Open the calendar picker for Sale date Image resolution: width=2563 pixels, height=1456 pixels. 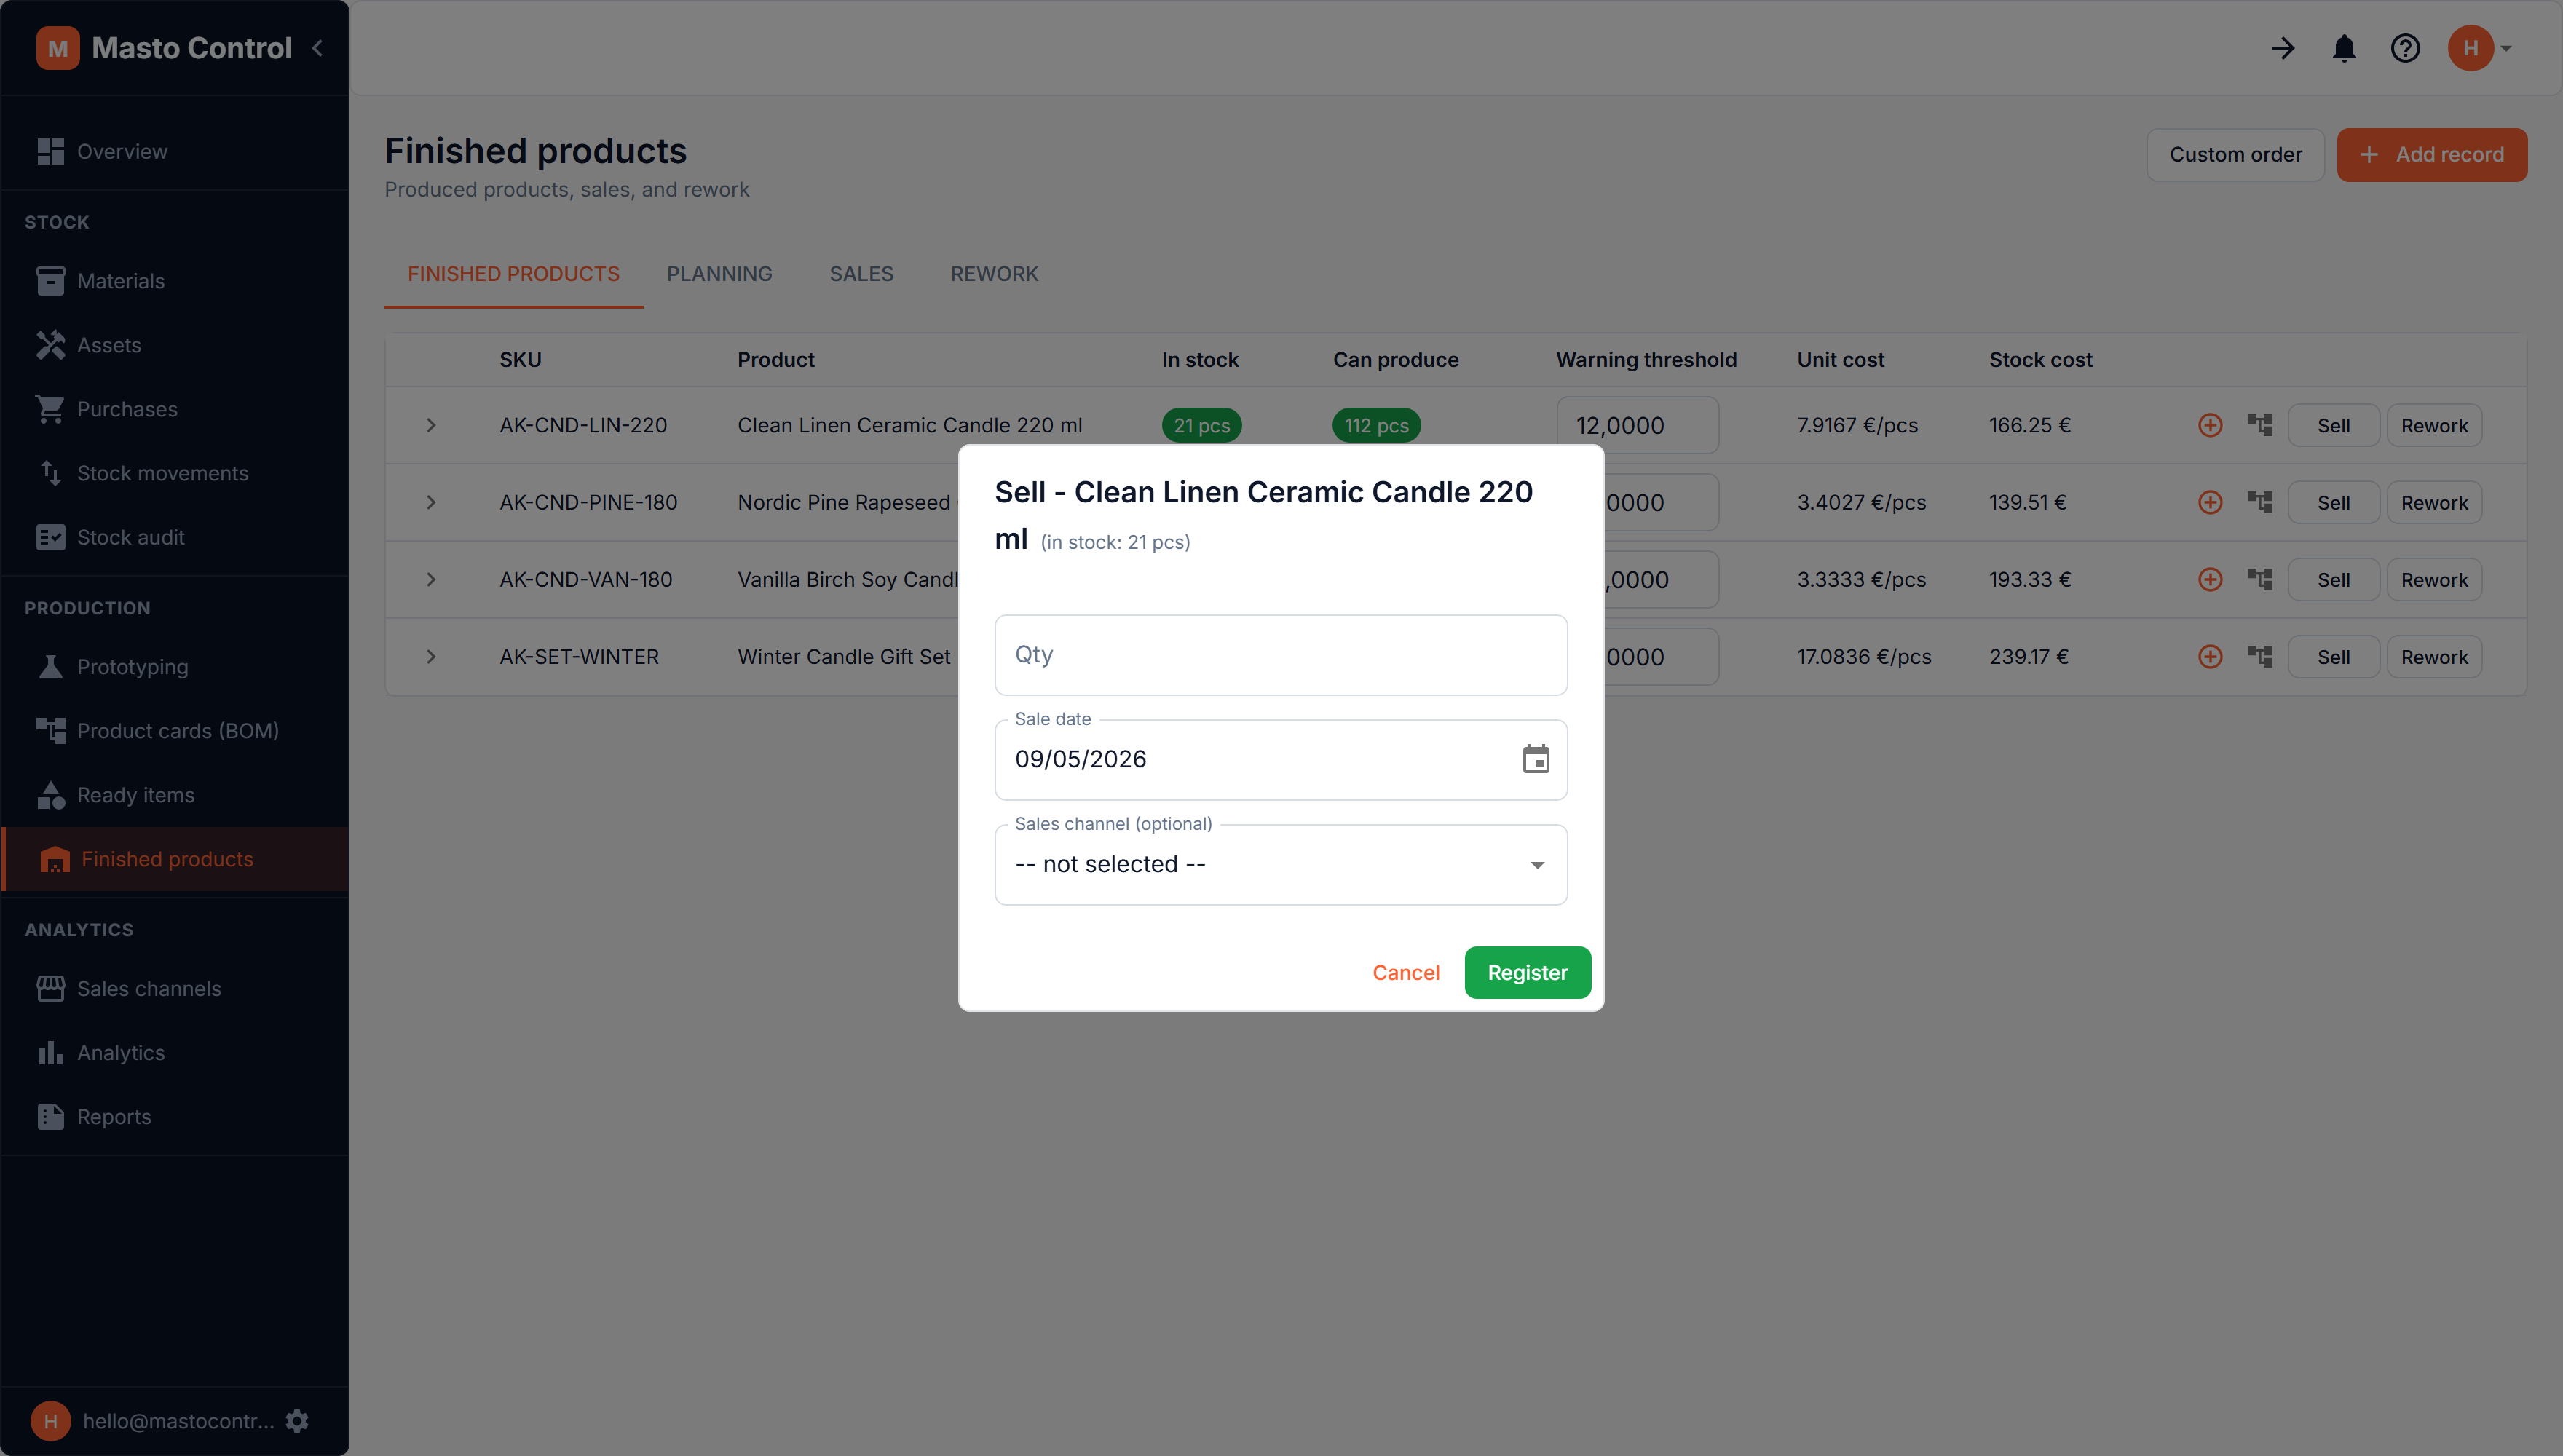tap(1536, 760)
